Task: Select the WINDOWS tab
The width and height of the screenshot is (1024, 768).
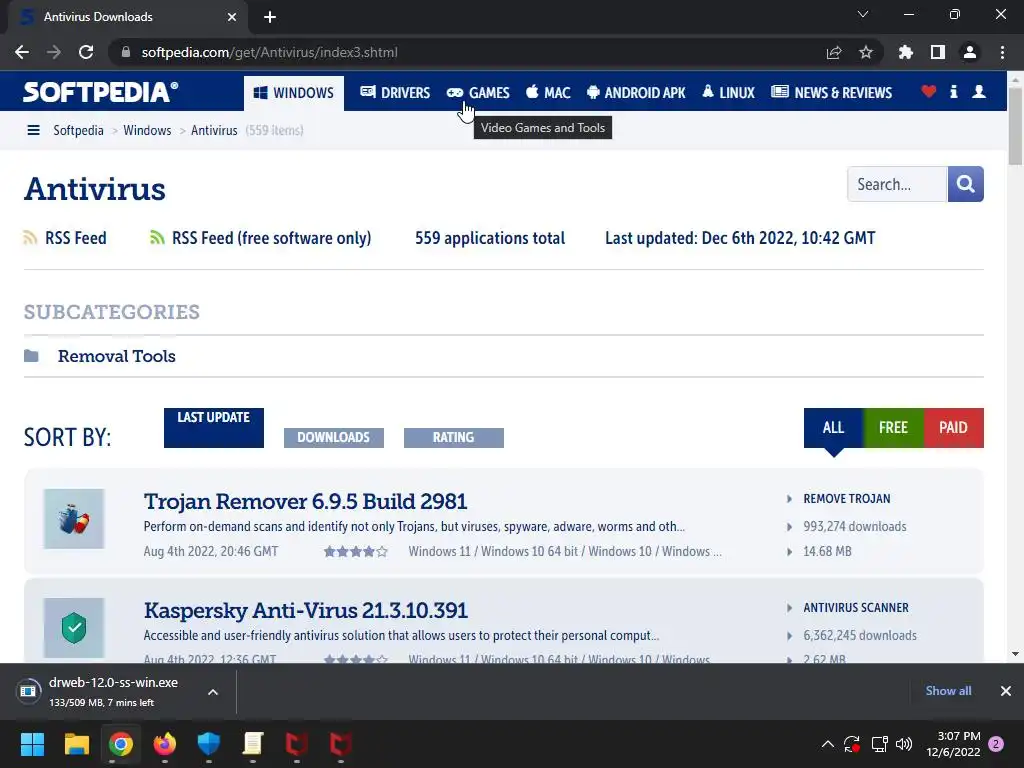Action: pyautogui.click(x=294, y=93)
